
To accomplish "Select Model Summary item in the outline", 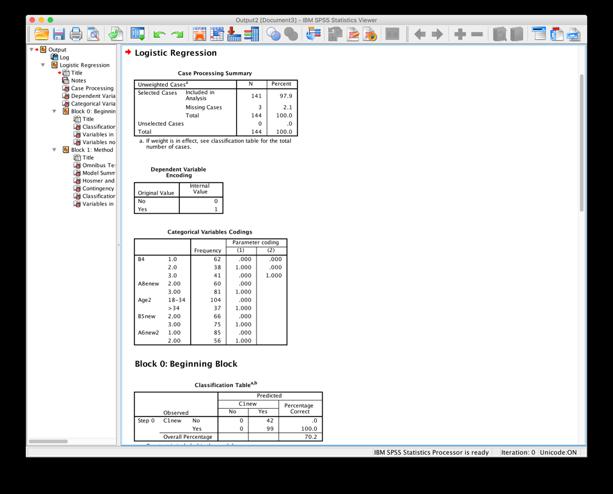I will point(99,173).
